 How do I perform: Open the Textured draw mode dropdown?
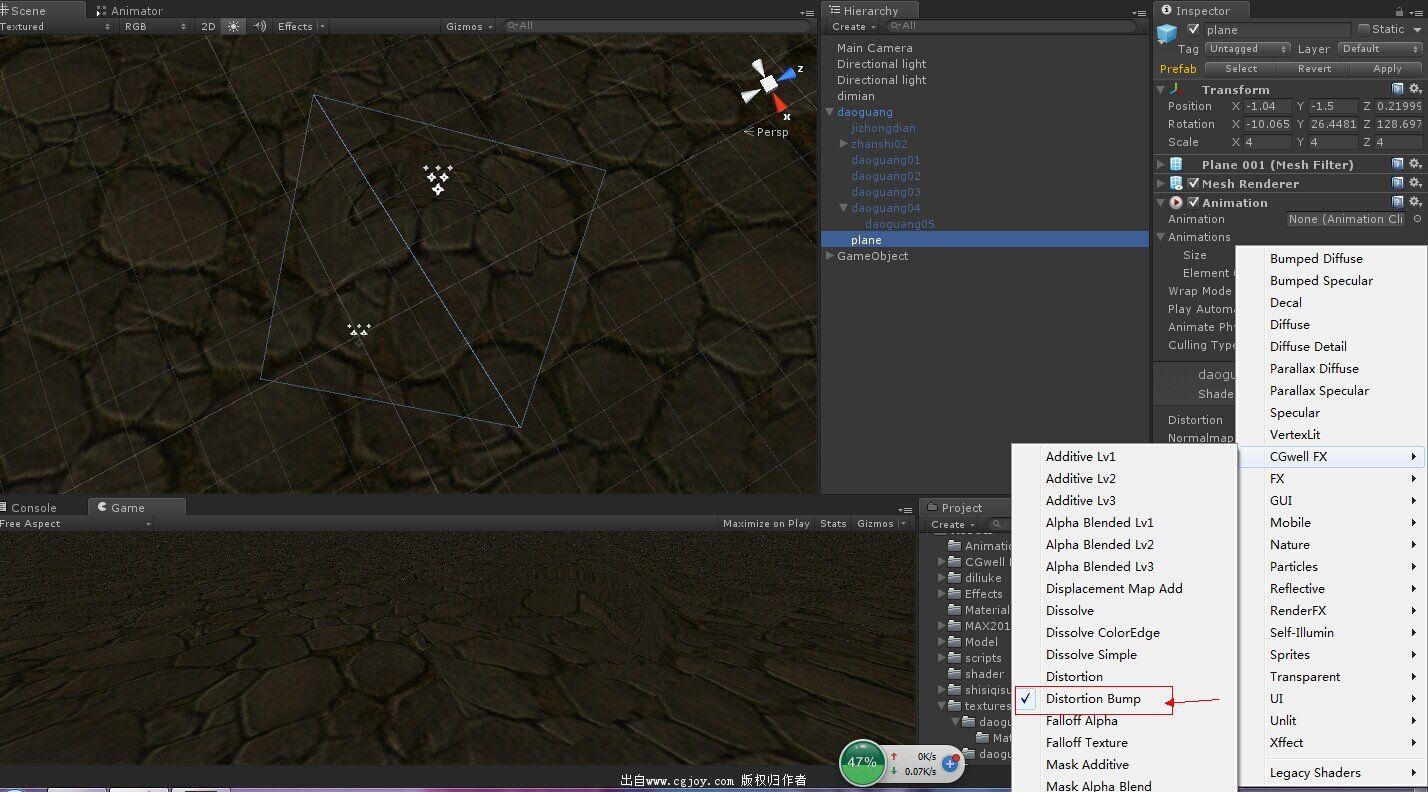point(55,27)
